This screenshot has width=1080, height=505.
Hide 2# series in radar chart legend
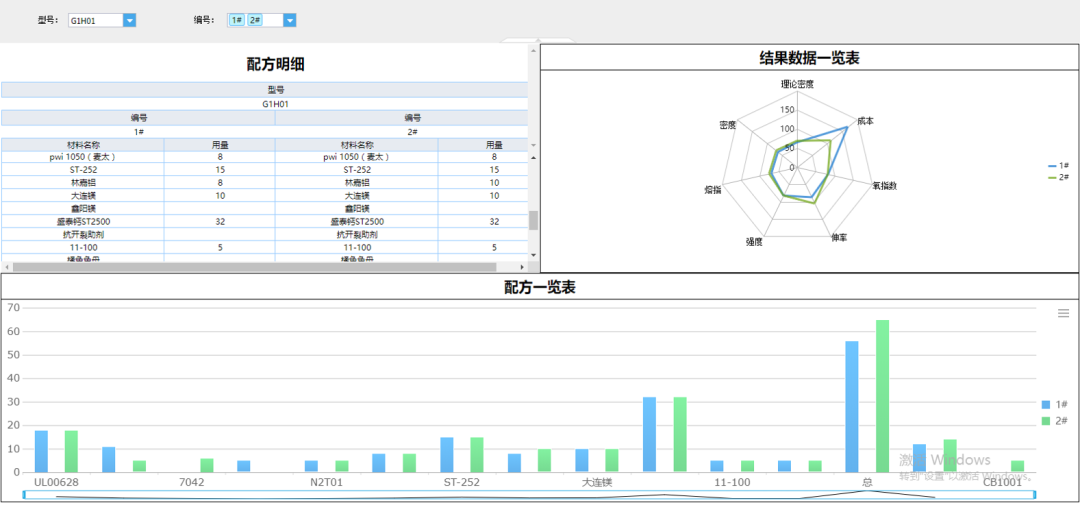[1058, 177]
